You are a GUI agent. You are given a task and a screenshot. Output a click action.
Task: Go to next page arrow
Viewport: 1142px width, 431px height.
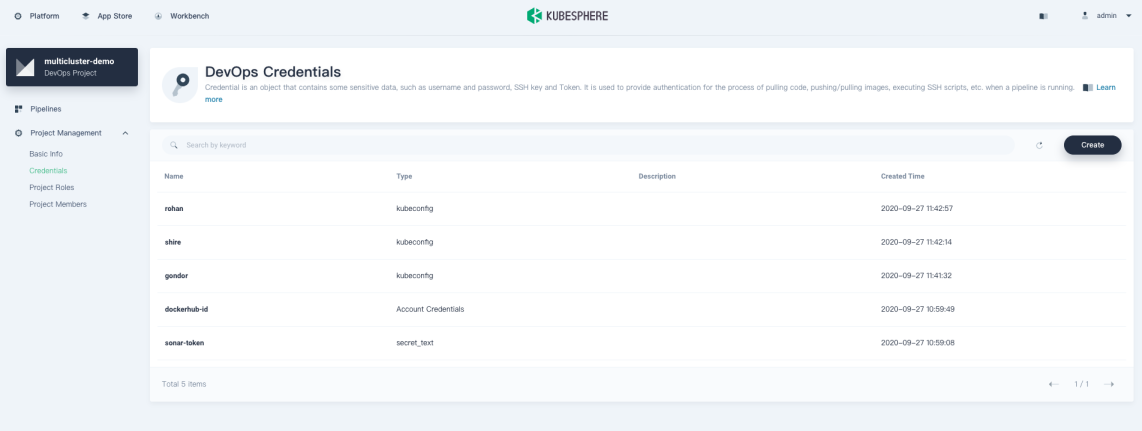click(x=1108, y=384)
